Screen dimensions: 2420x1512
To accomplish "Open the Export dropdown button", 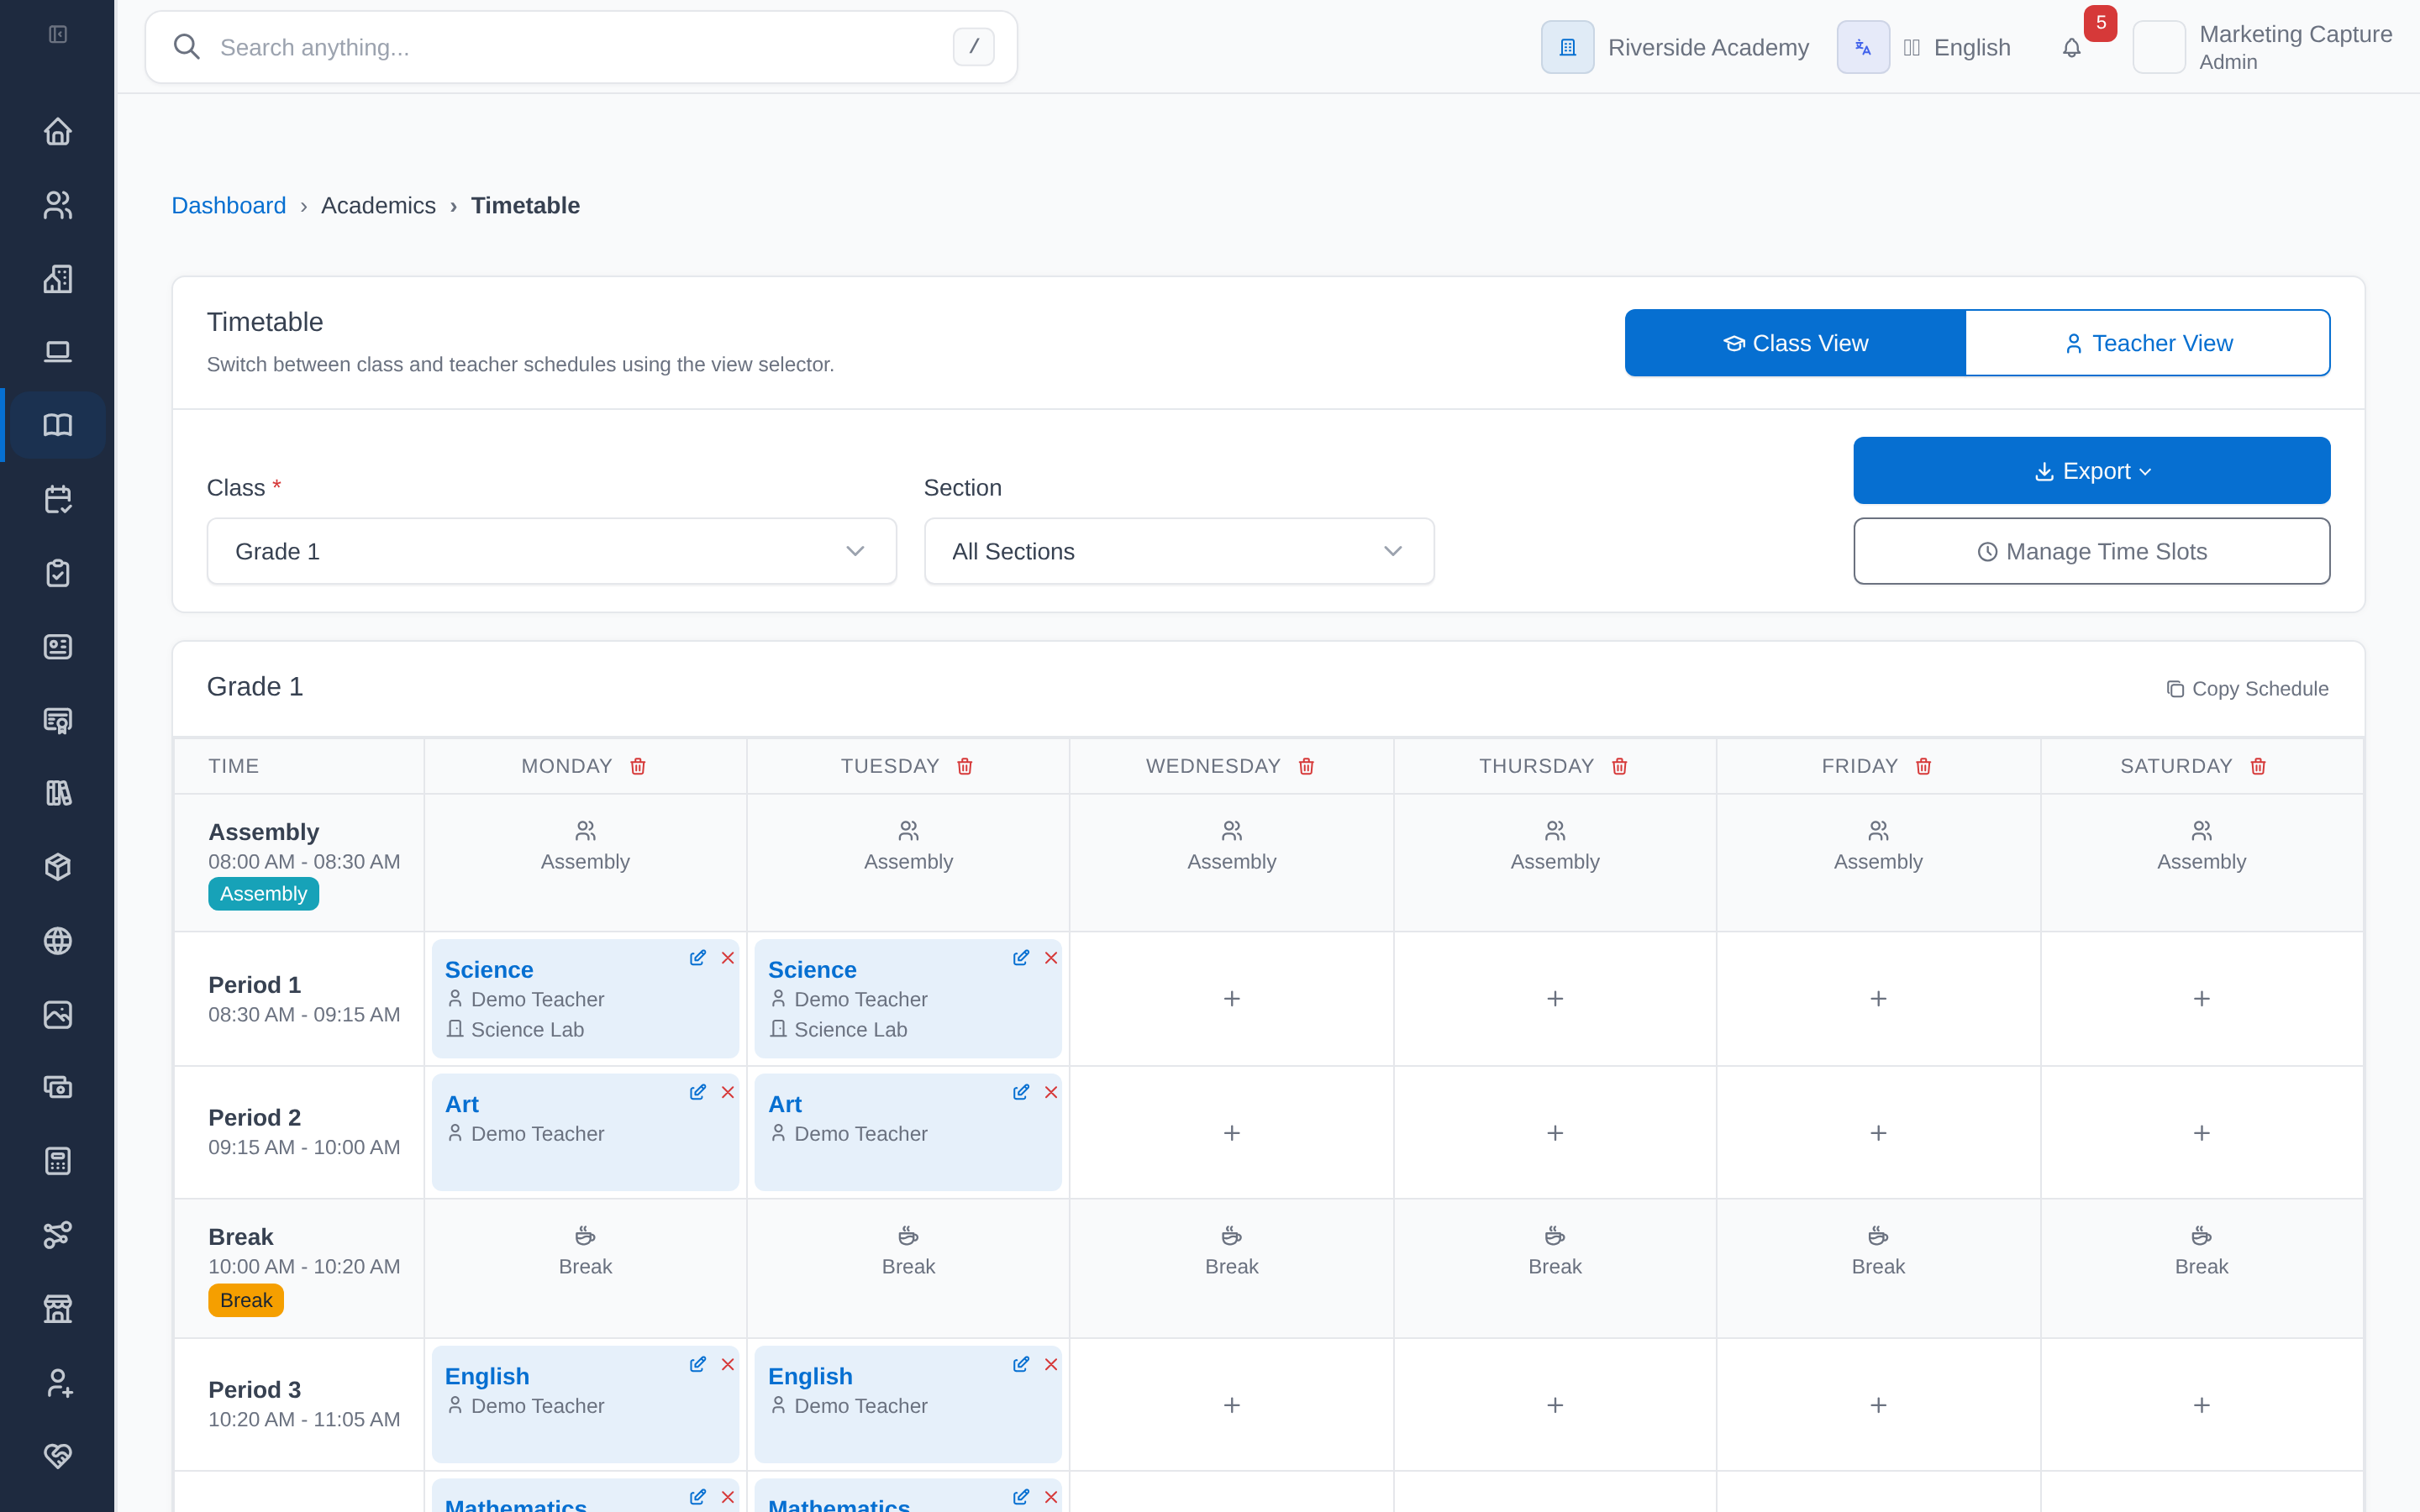I will click(x=2091, y=470).
